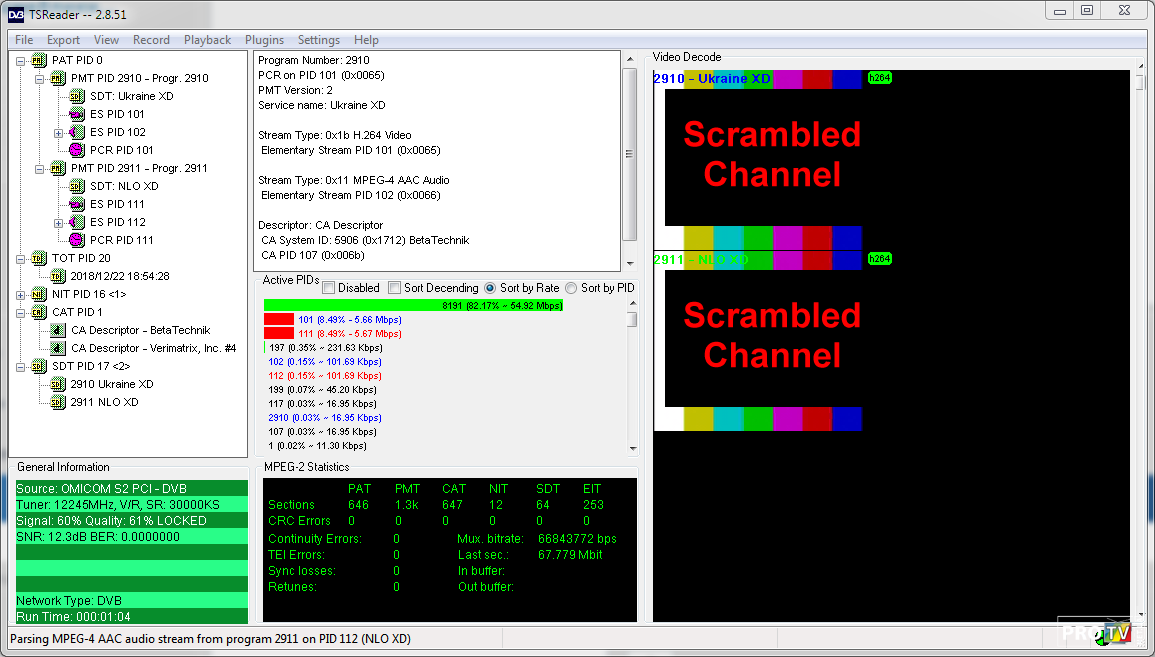Check the Sort Decending checkbox
This screenshot has height=657, width=1155.
click(x=395, y=288)
